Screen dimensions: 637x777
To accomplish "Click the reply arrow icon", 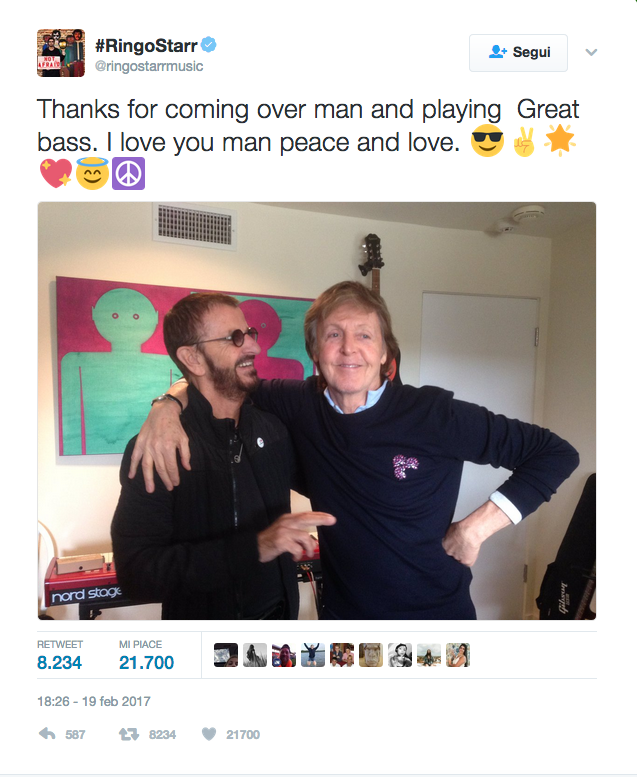I will click(47, 734).
